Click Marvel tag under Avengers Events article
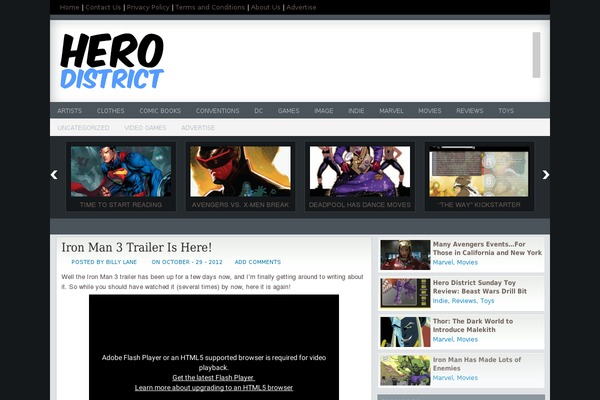The image size is (600, 400). (443, 263)
